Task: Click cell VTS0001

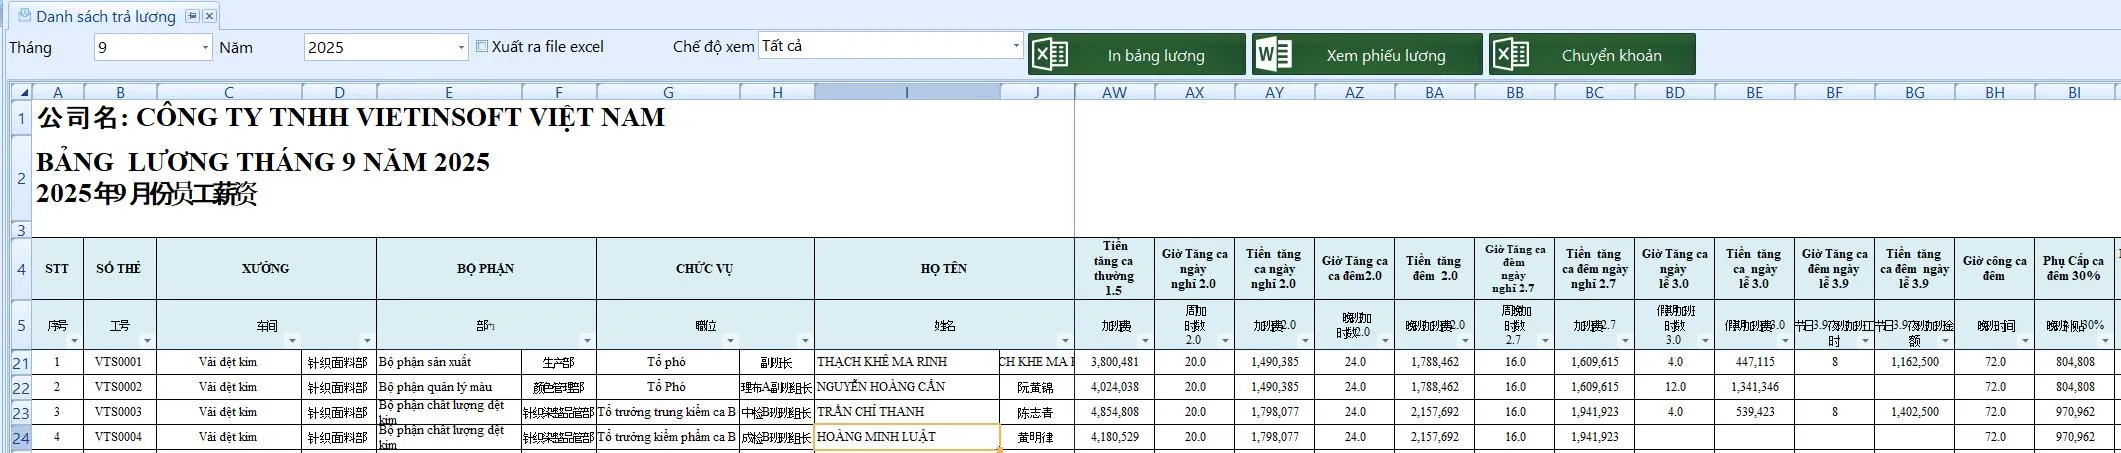Action: [x=119, y=362]
